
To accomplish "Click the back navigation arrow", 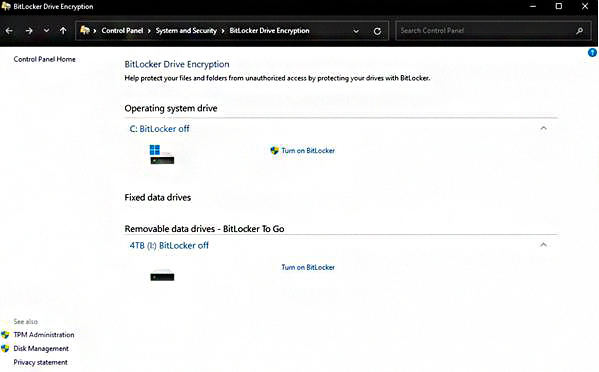I will pos(9,31).
